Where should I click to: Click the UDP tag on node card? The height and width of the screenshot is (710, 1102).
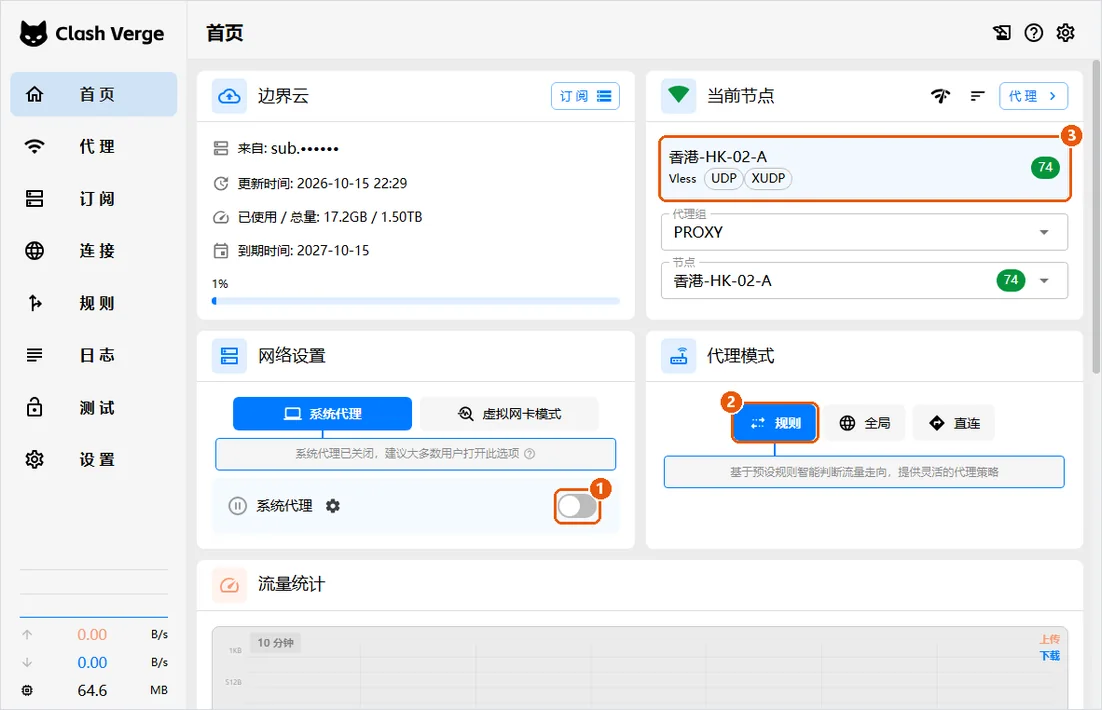(723, 179)
